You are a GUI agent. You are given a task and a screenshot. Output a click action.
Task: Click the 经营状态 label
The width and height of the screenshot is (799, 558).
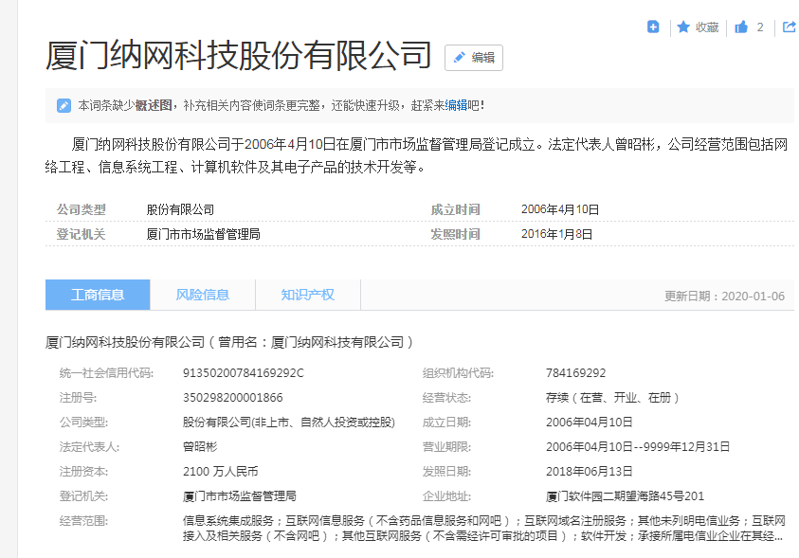[446, 397]
